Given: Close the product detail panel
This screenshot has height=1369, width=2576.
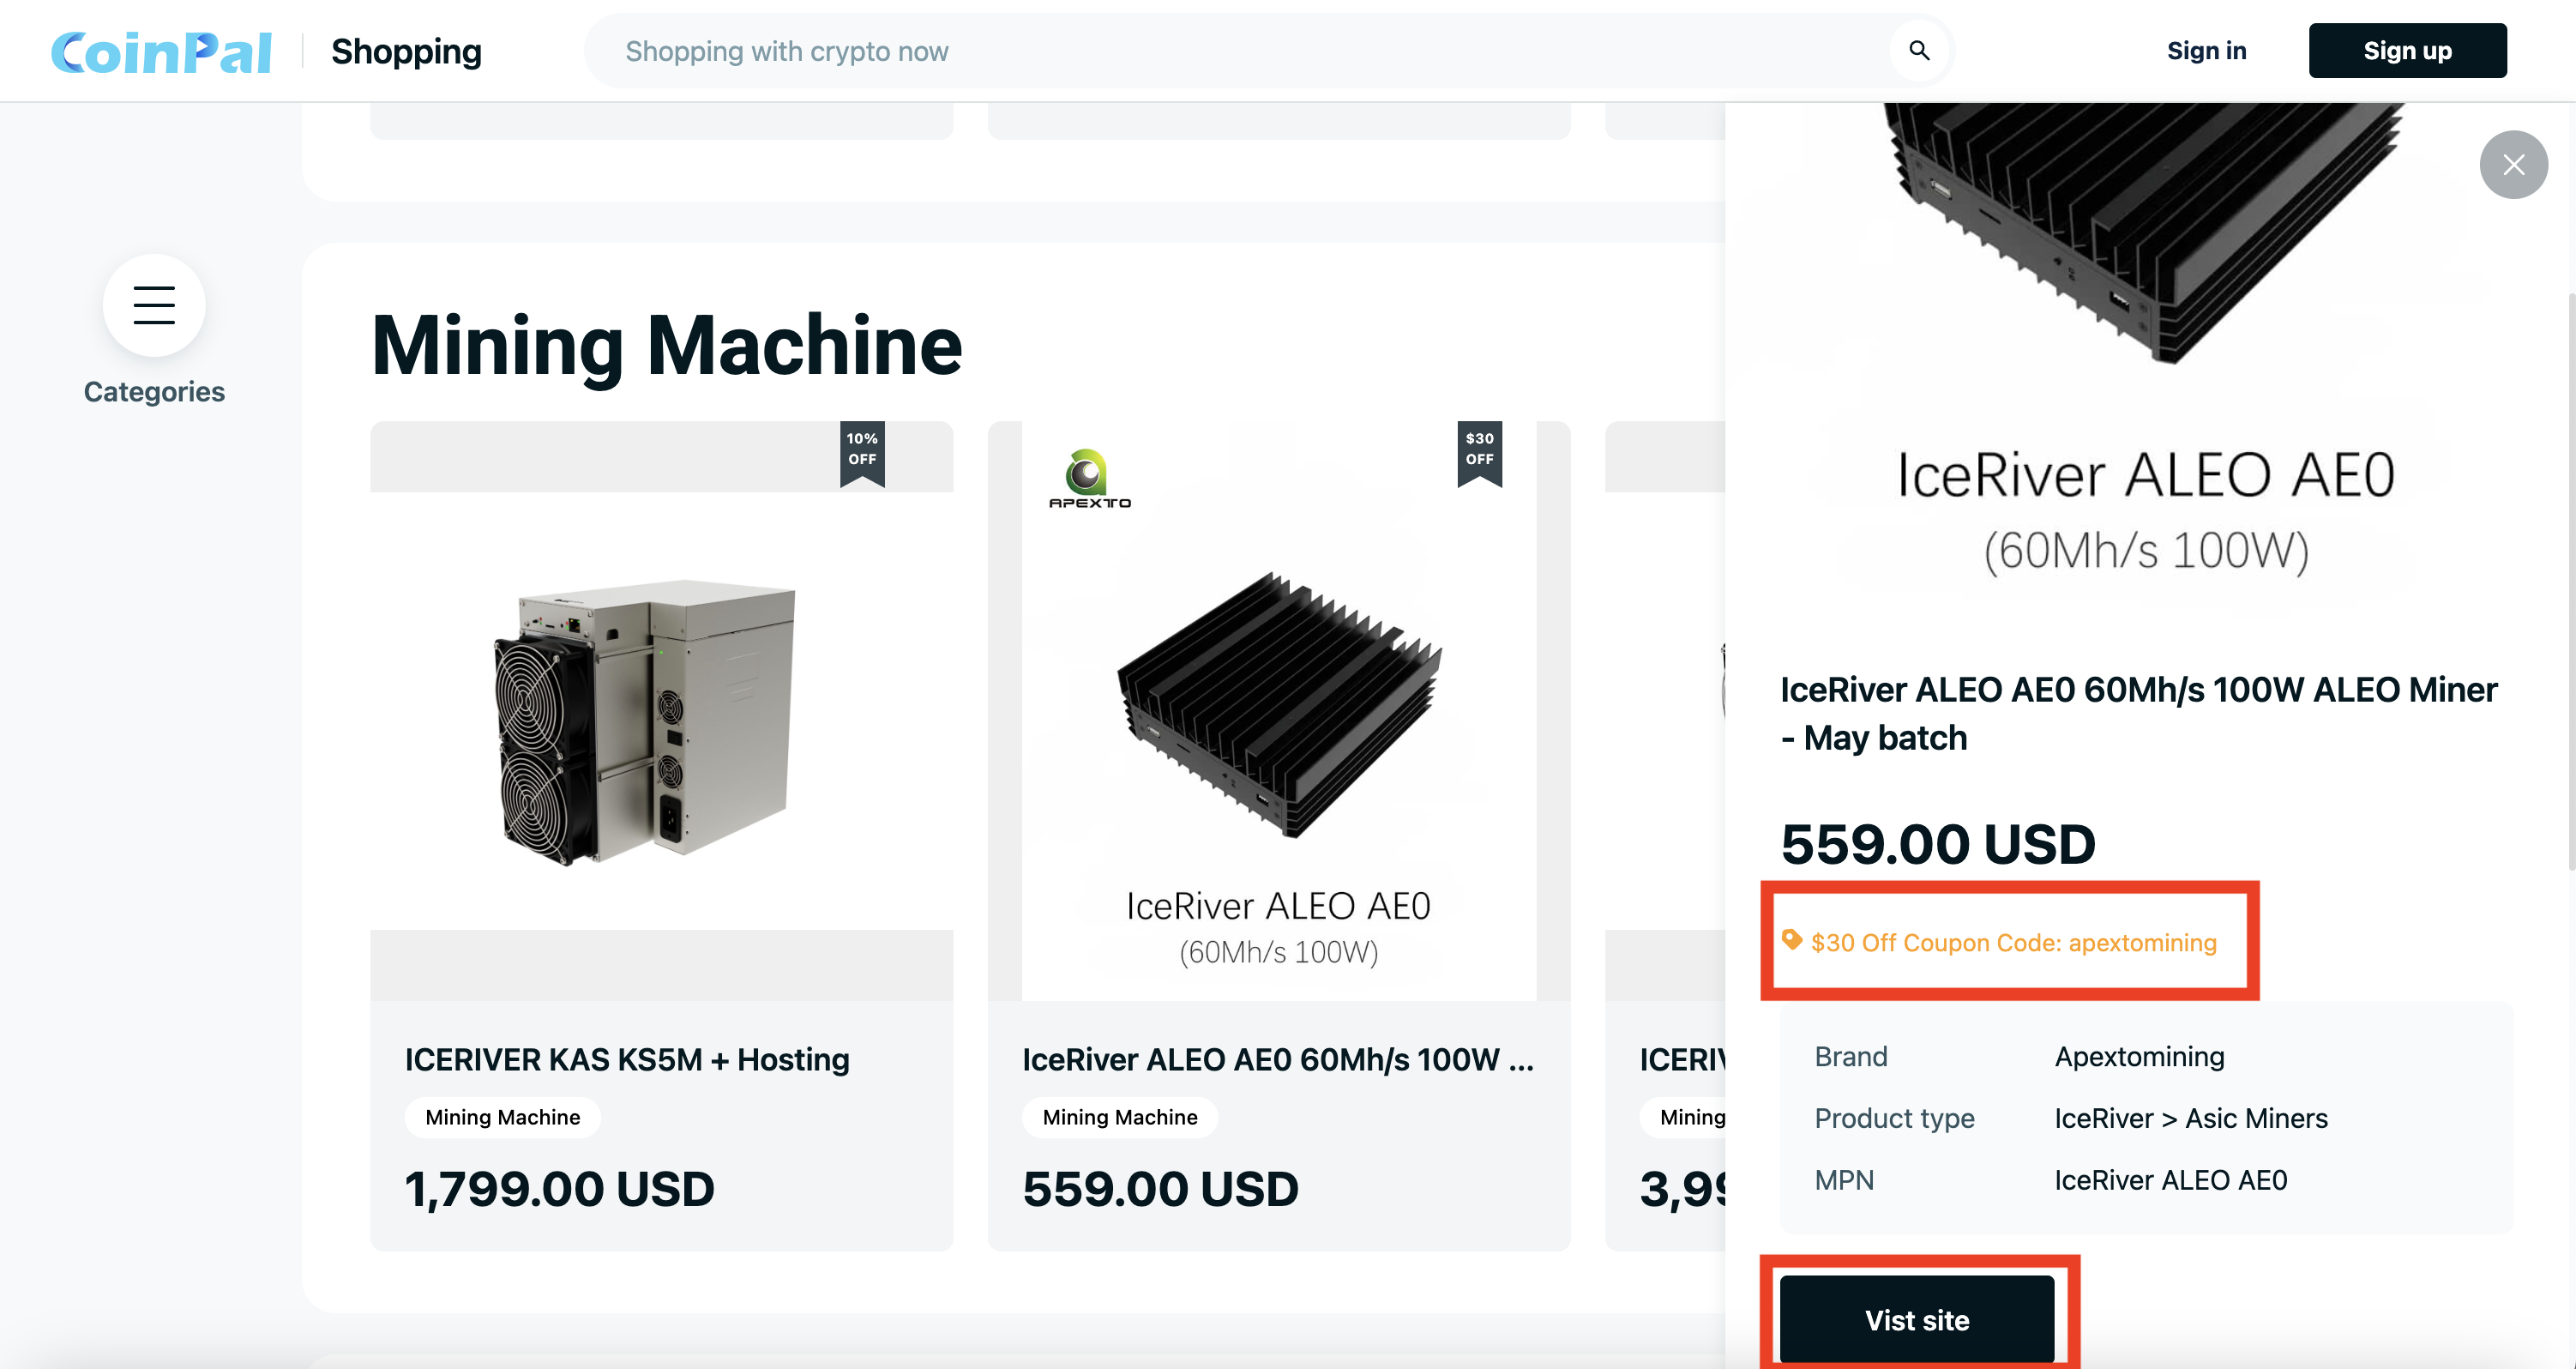Looking at the screenshot, I should pyautogui.click(x=2512, y=165).
